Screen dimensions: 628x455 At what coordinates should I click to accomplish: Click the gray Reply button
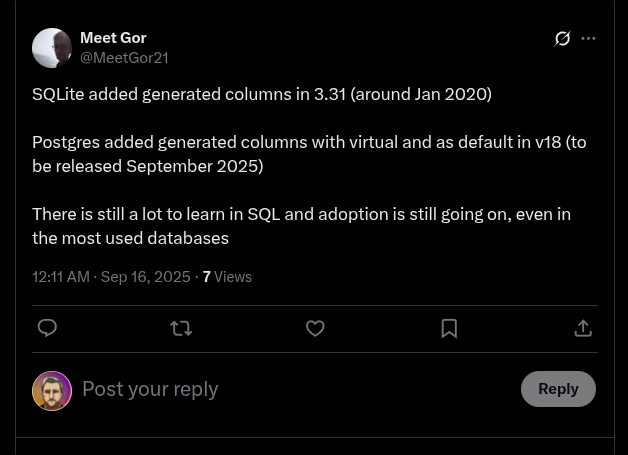click(x=558, y=389)
